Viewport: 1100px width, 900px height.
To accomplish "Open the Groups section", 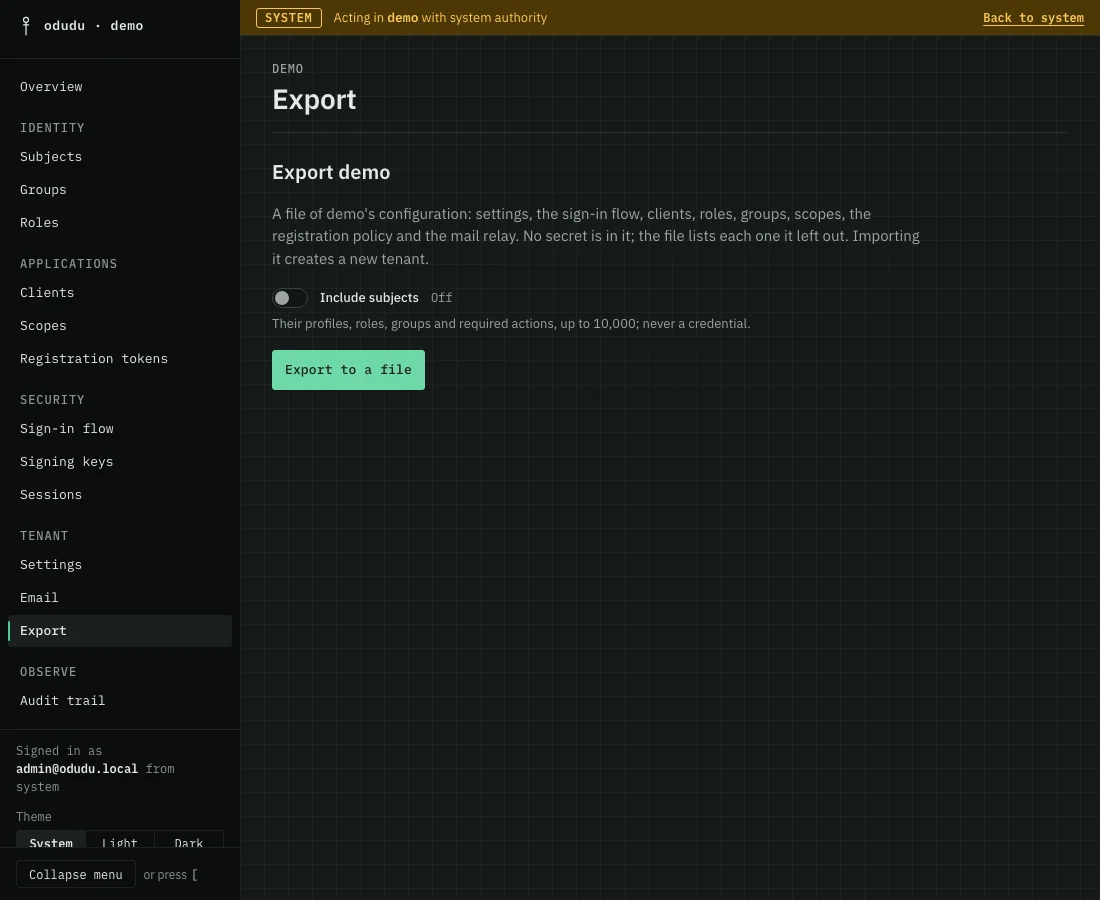I will (120, 190).
